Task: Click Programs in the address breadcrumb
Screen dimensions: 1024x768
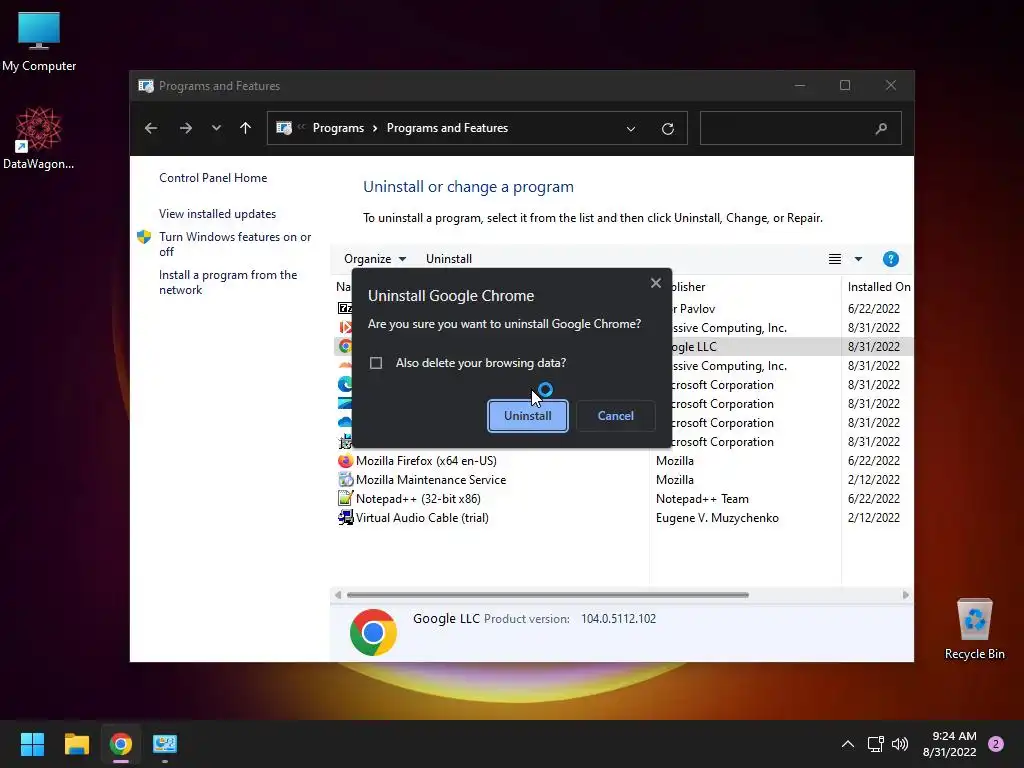Action: click(x=338, y=128)
